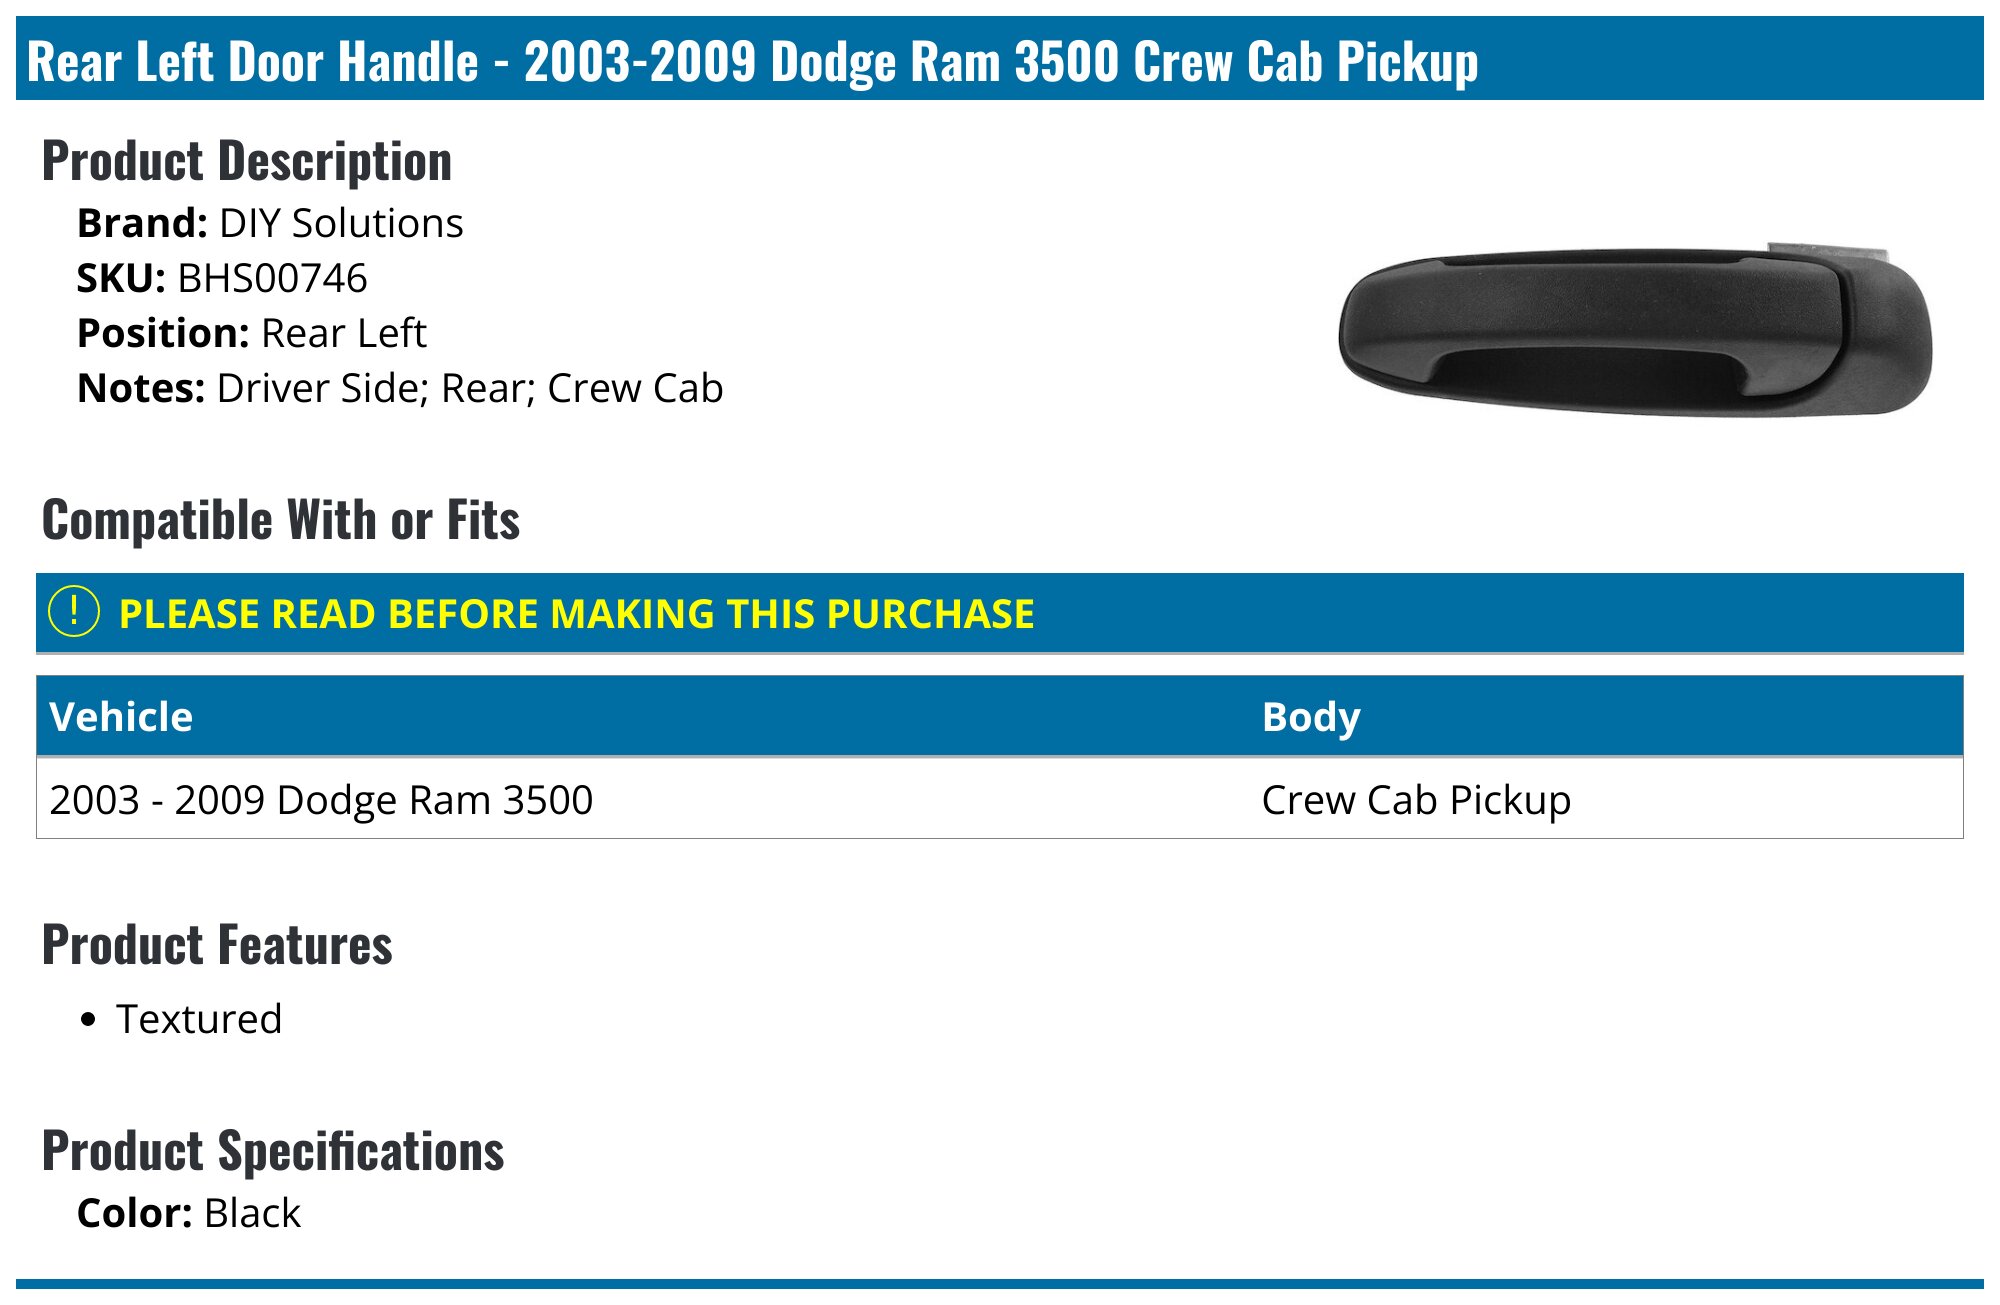Click the 'Black' color value
Screen dimensions: 2000x1305
pos(252,1213)
